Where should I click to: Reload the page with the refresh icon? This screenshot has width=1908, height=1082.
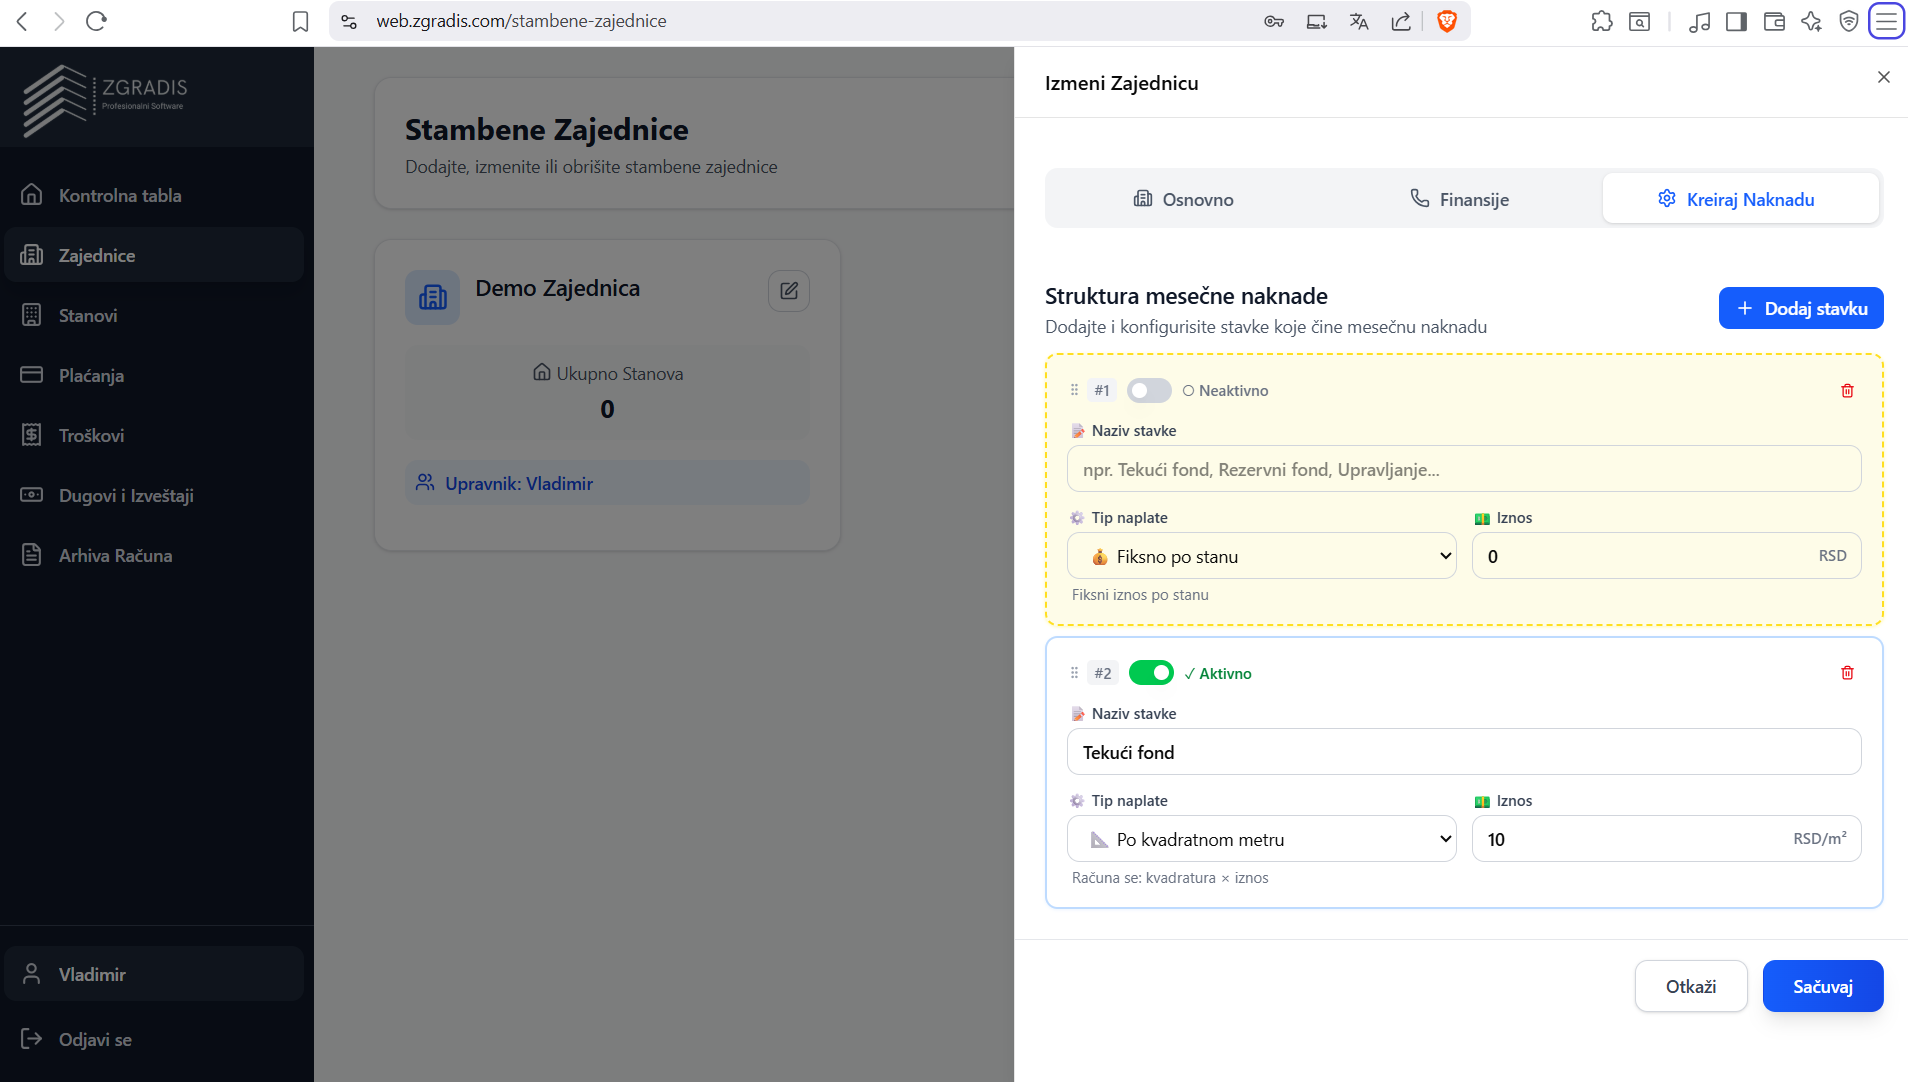pos(96,21)
